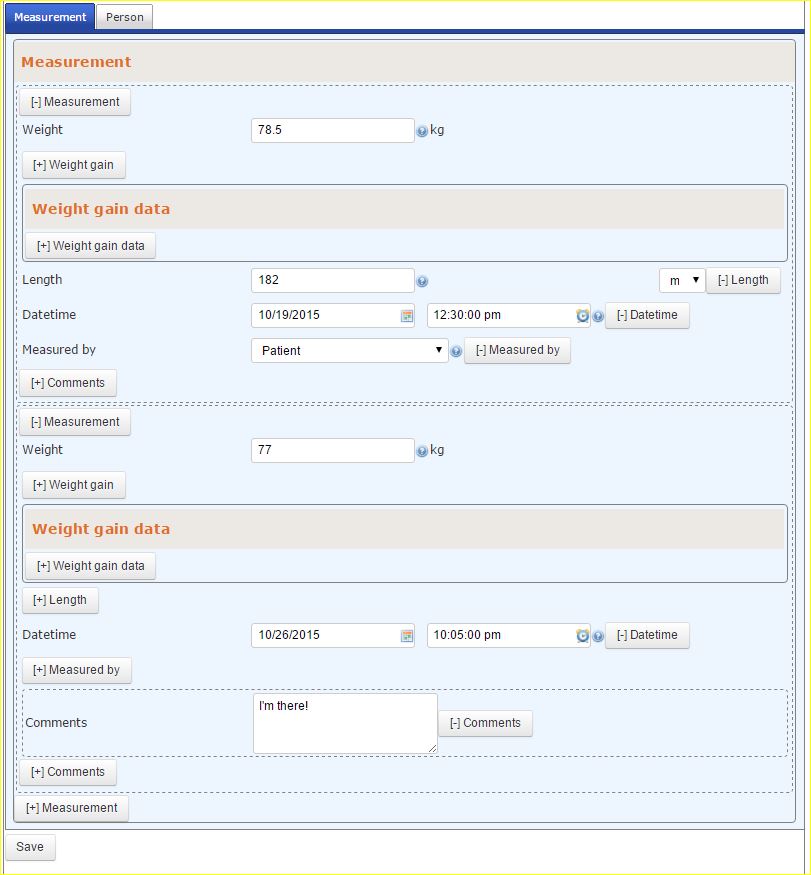This screenshot has height=875, width=811.
Task: Open the length unit dropdown showing m
Action: (x=681, y=281)
